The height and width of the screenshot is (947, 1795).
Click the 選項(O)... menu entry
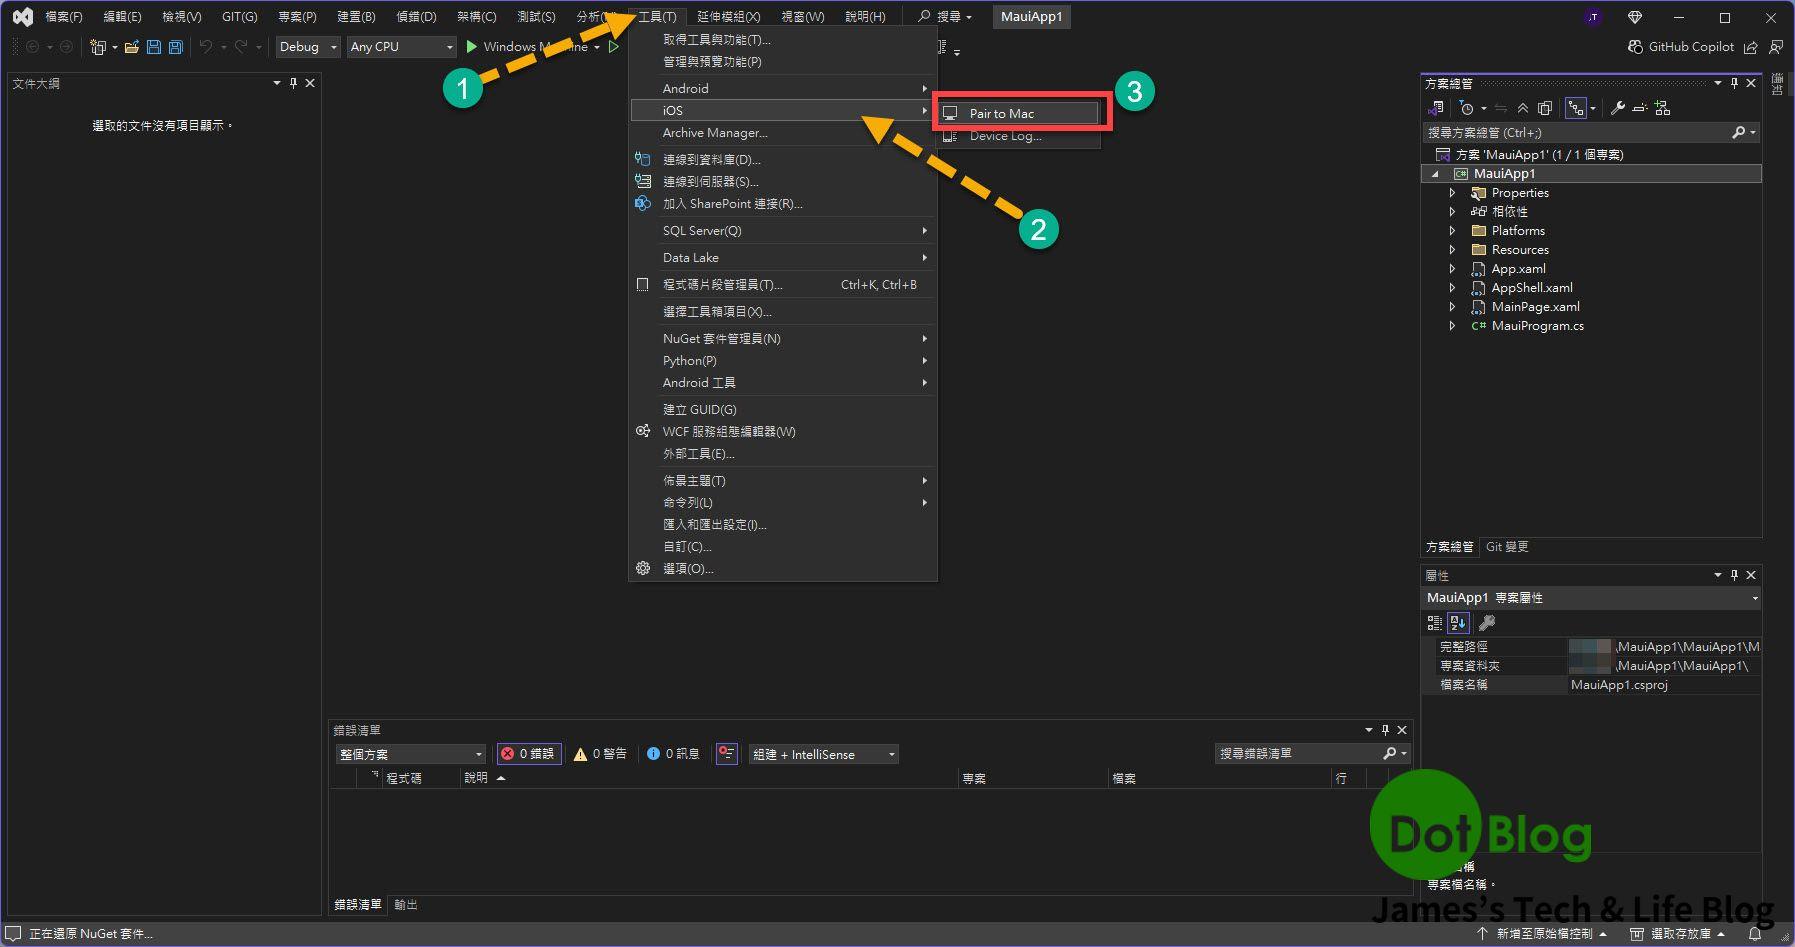(x=782, y=569)
